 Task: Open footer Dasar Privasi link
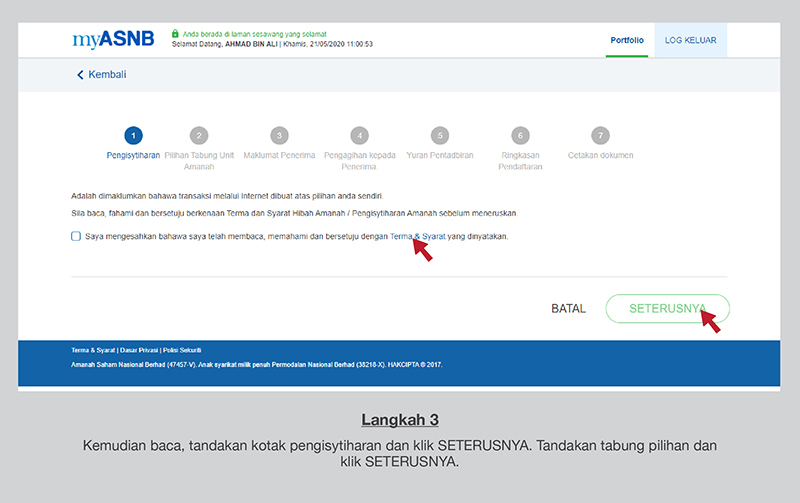click(x=139, y=351)
